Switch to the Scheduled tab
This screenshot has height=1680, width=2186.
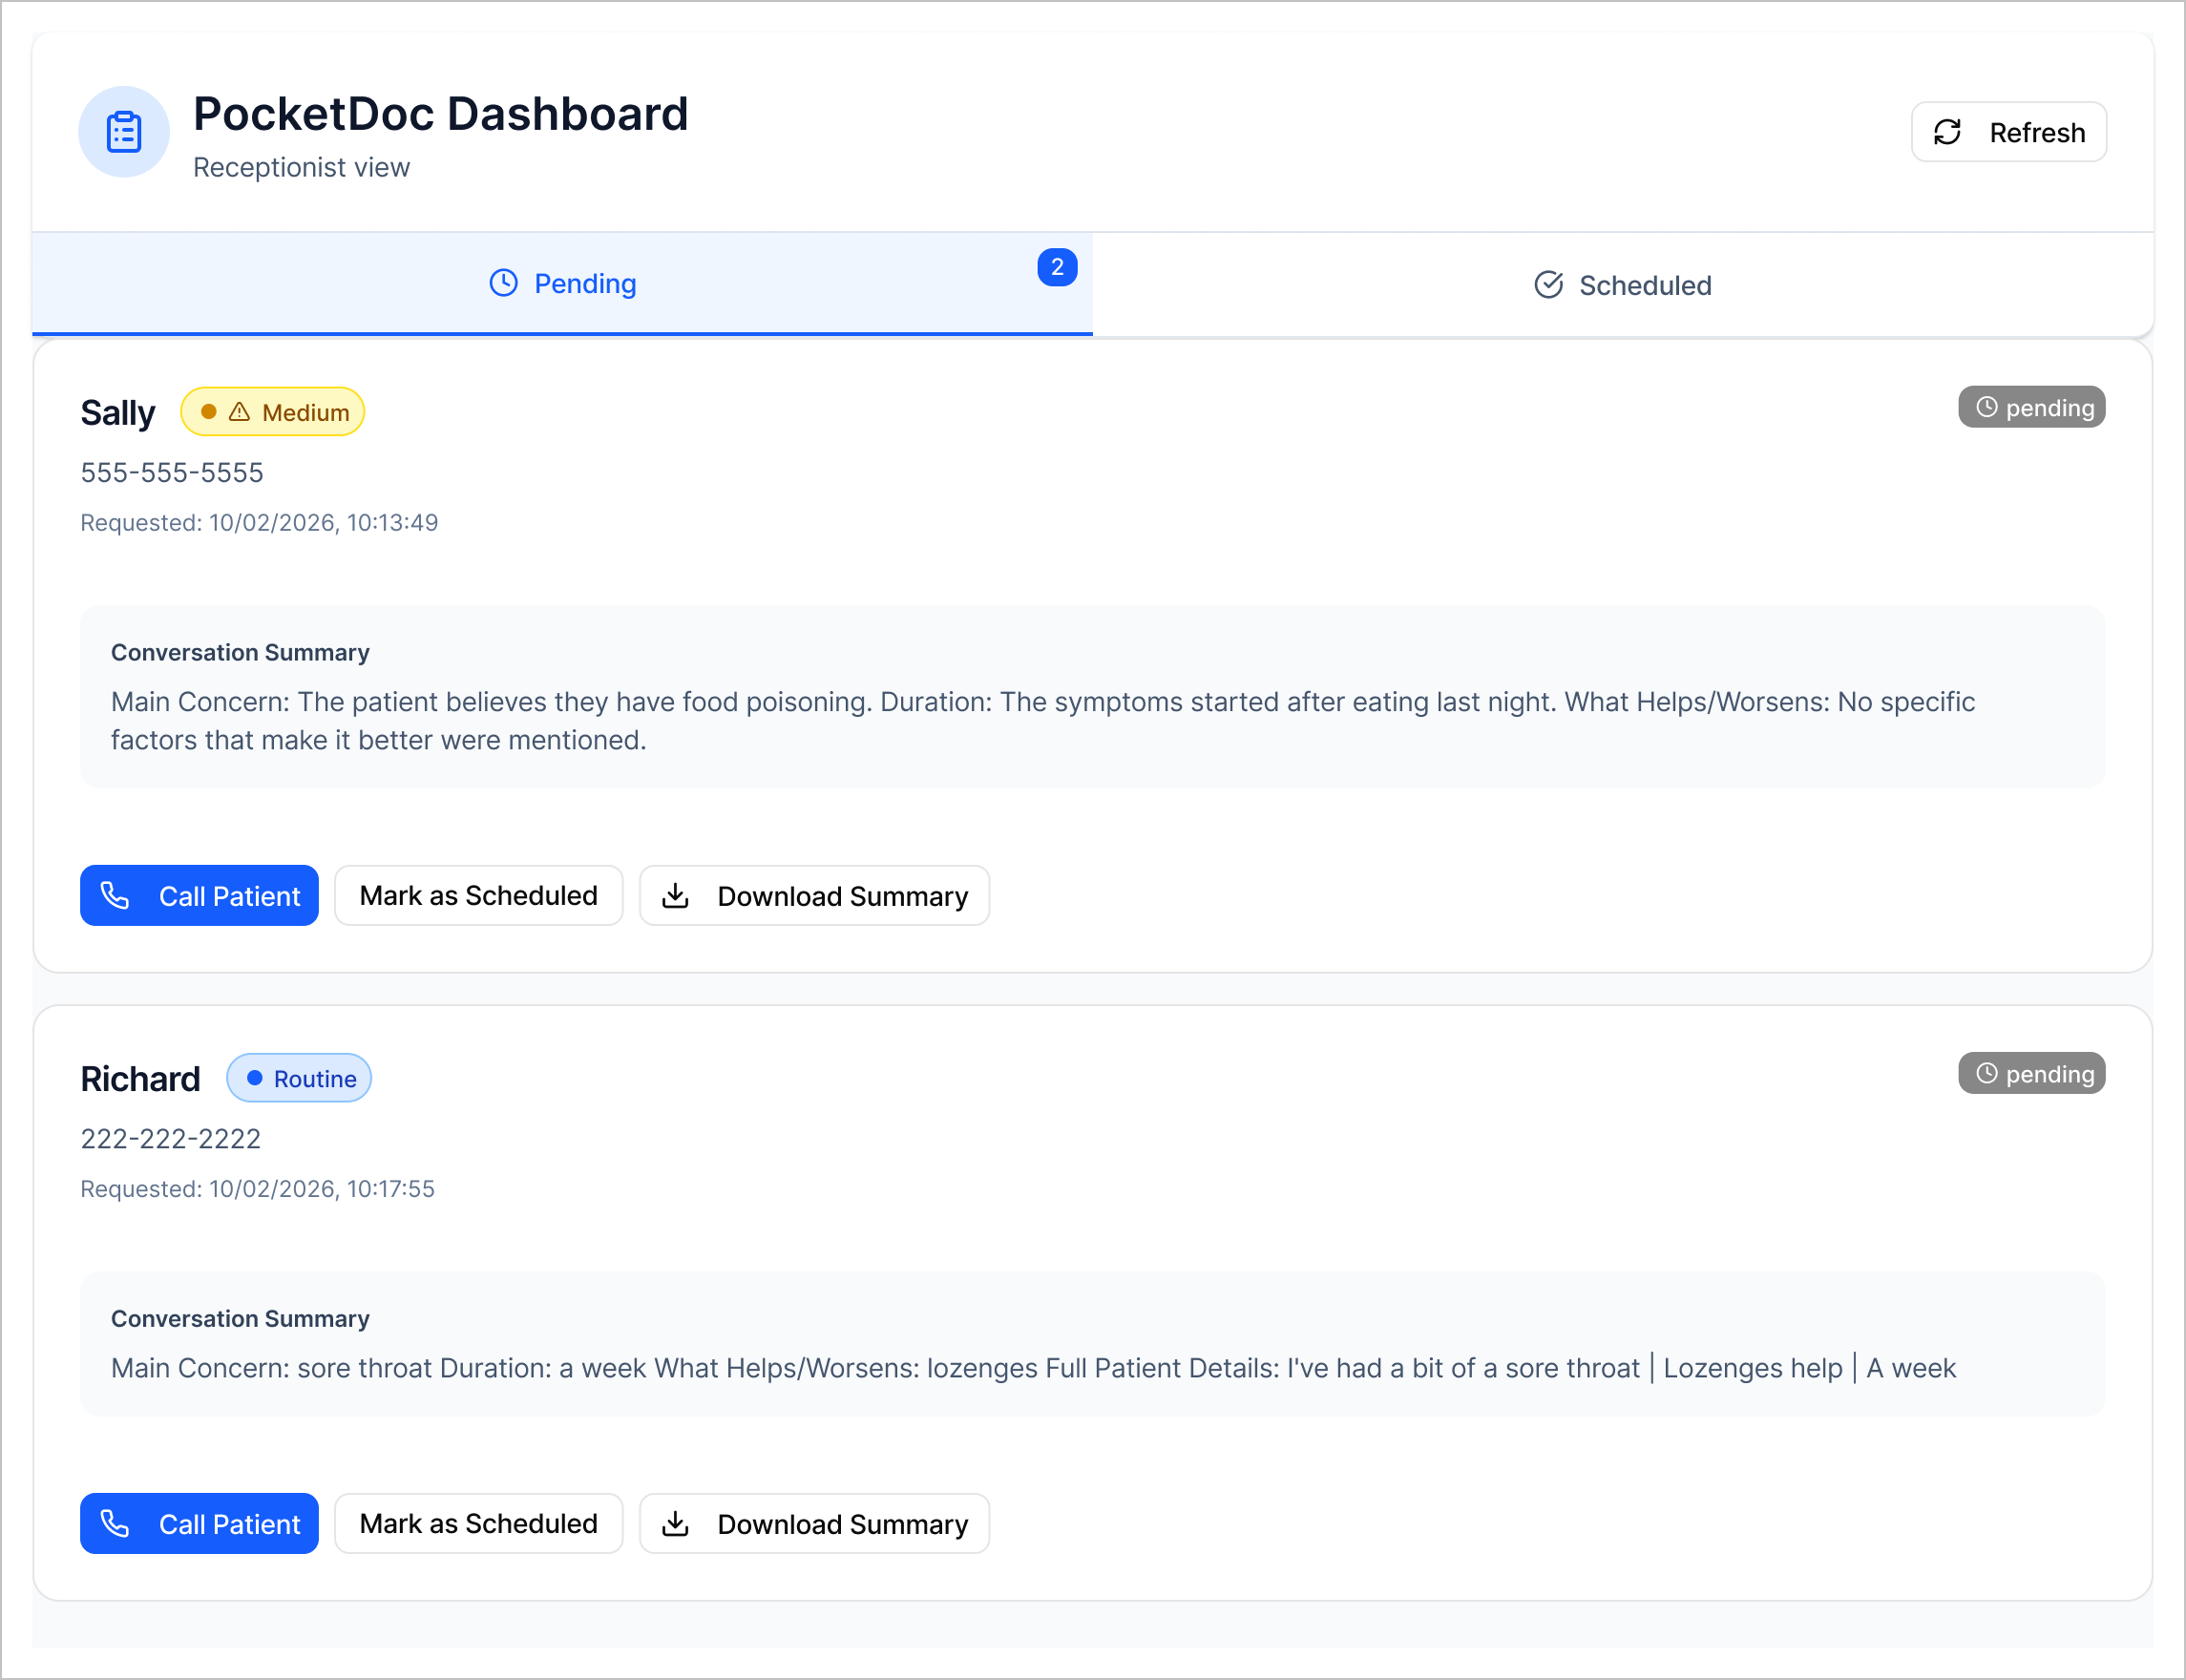(x=1622, y=285)
